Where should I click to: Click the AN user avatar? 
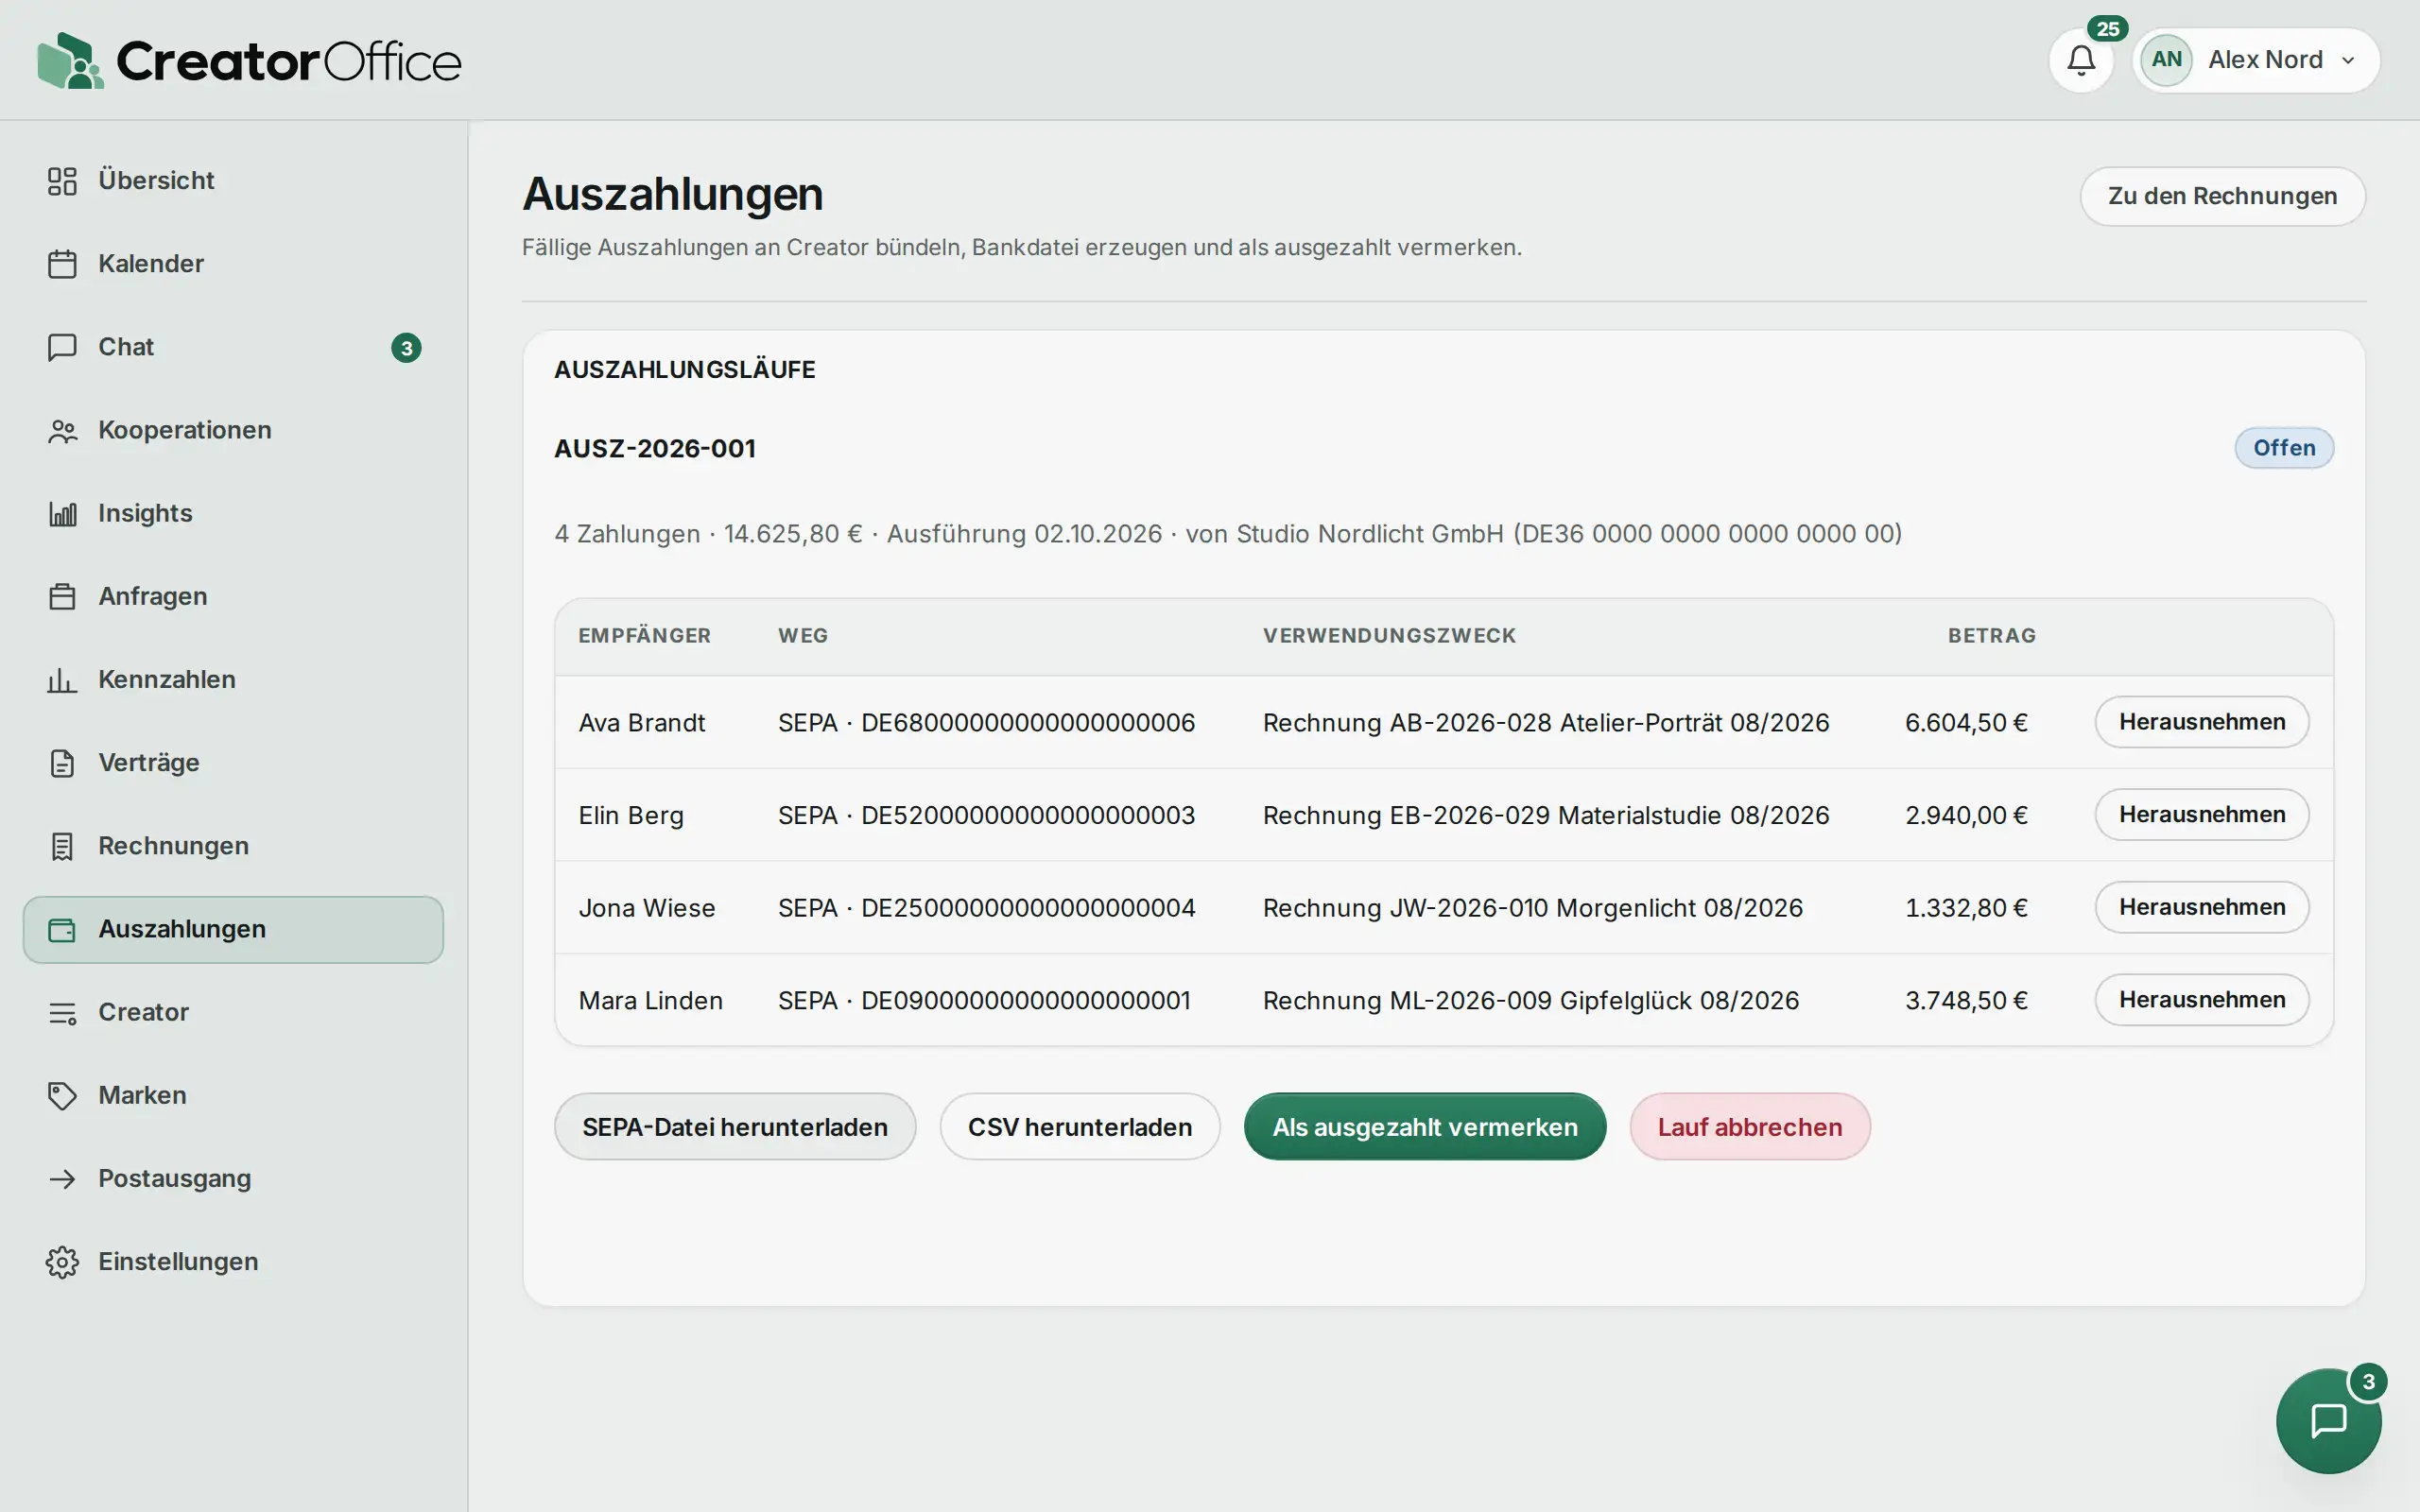click(x=2166, y=60)
